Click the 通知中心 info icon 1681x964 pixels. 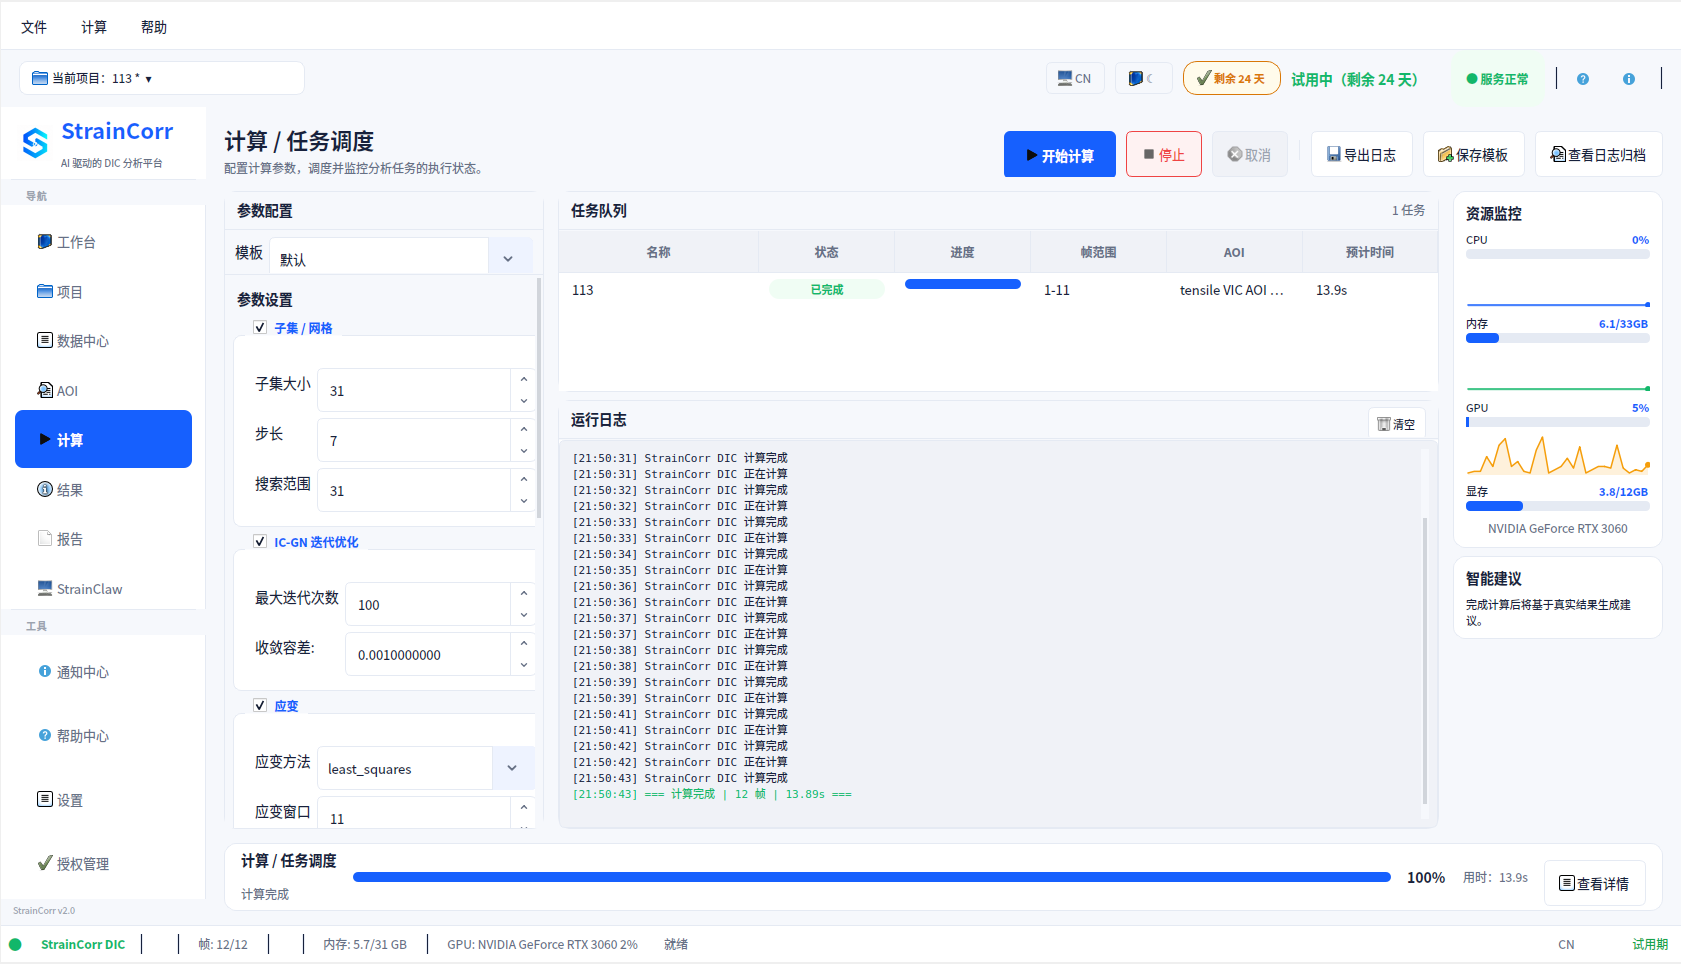point(45,671)
